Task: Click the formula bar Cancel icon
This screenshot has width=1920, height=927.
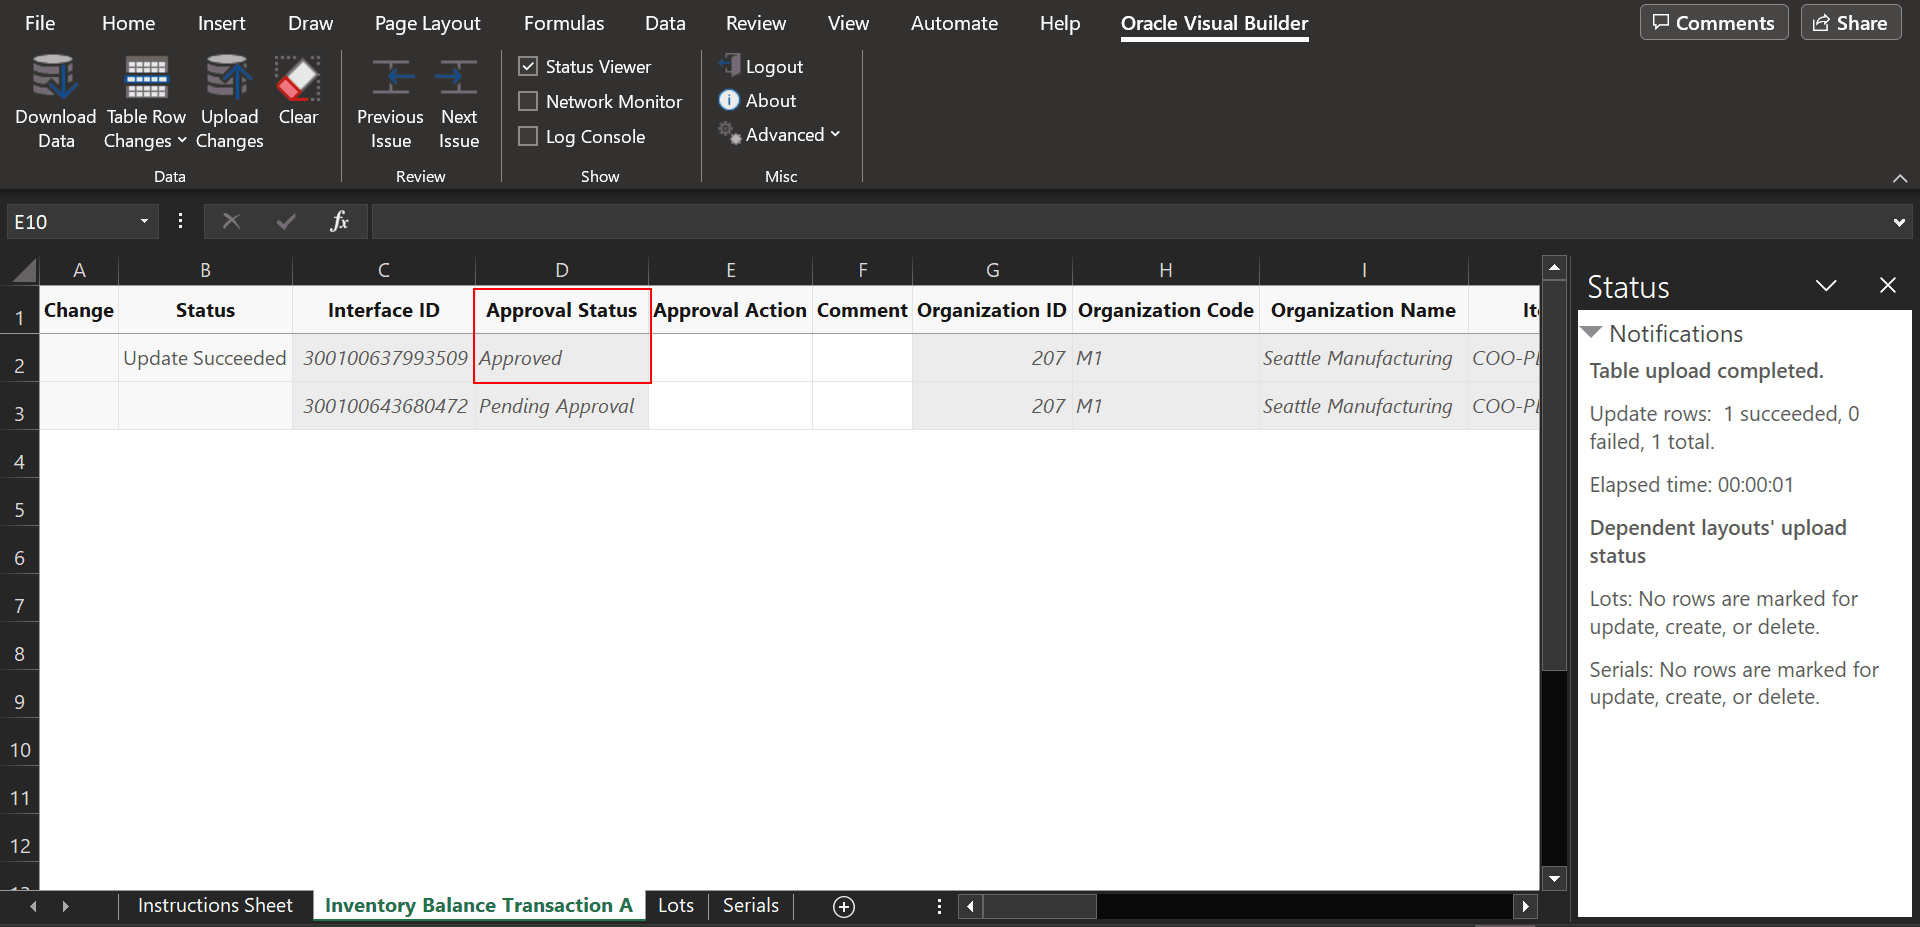Action: 231,221
